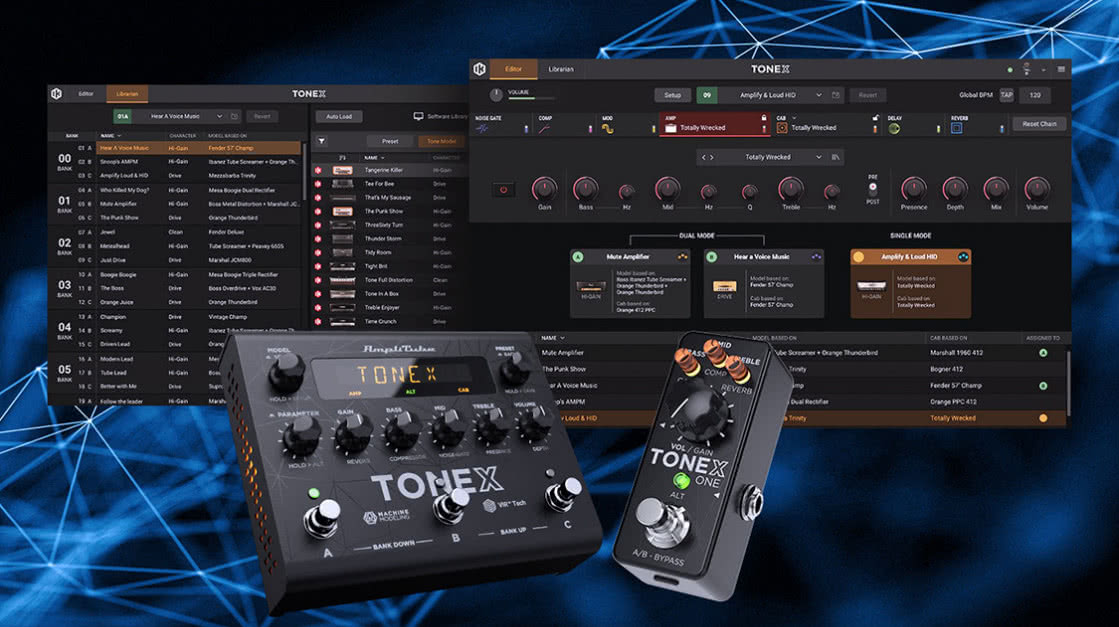
Task: Click the amp Gain knob
Action: click(x=545, y=189)
